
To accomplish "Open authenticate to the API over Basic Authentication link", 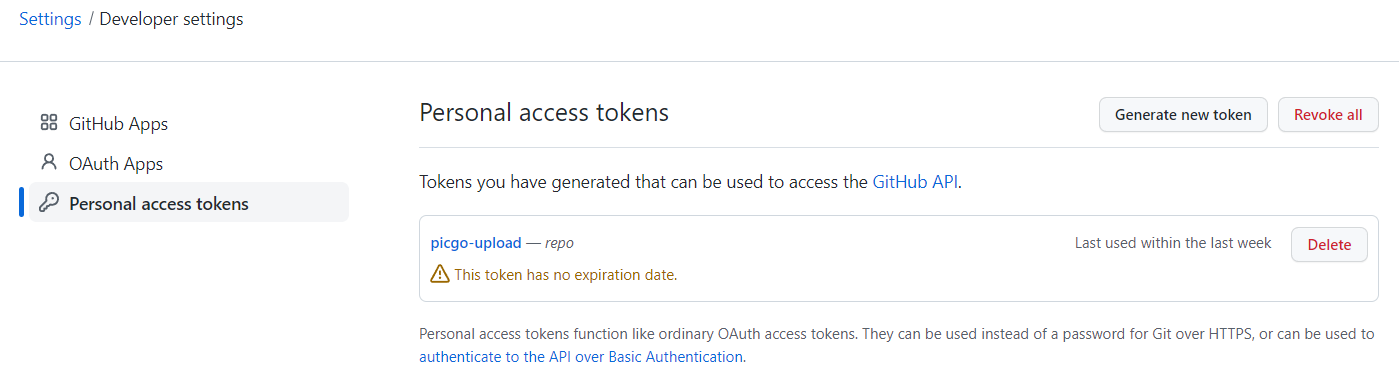I will point(581,356).
